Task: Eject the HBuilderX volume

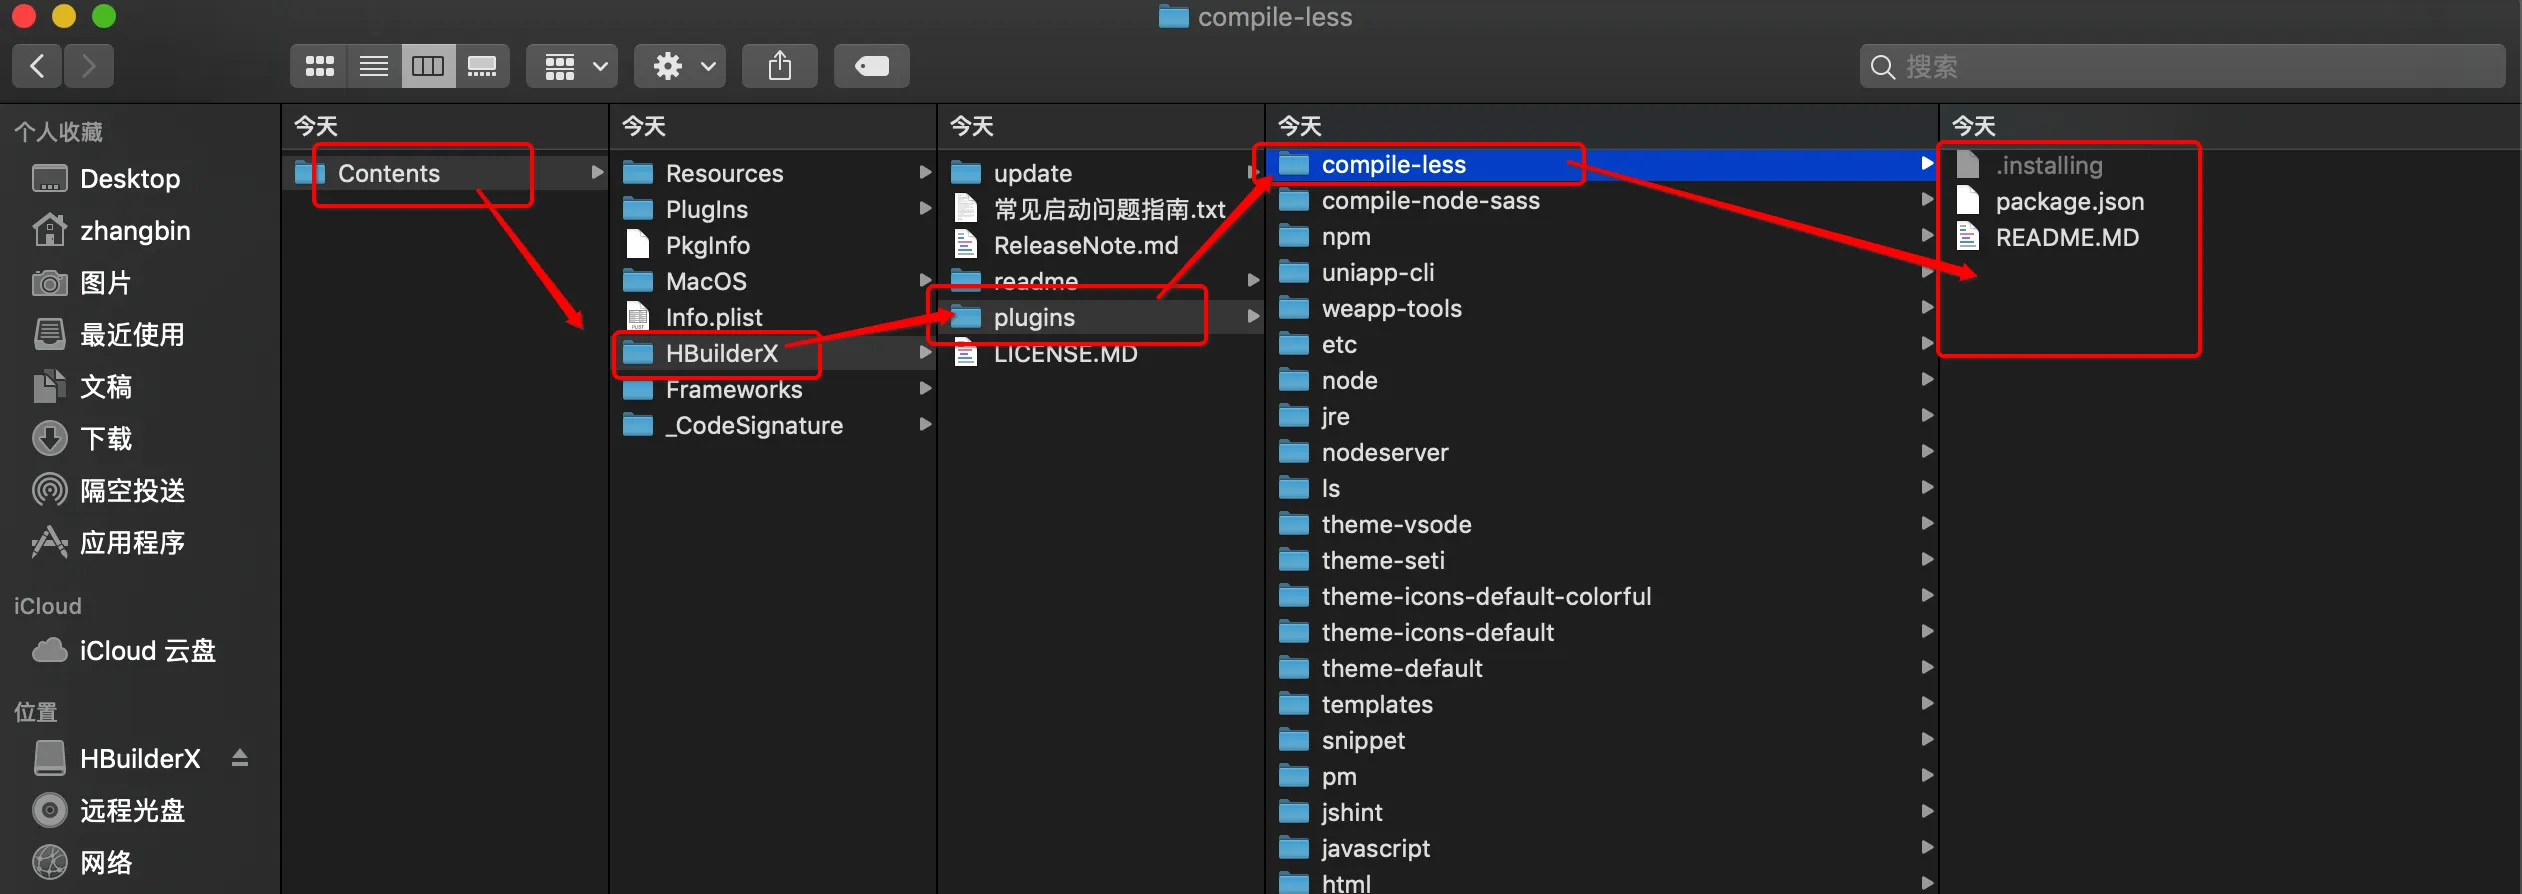Action: coord(240,758)
